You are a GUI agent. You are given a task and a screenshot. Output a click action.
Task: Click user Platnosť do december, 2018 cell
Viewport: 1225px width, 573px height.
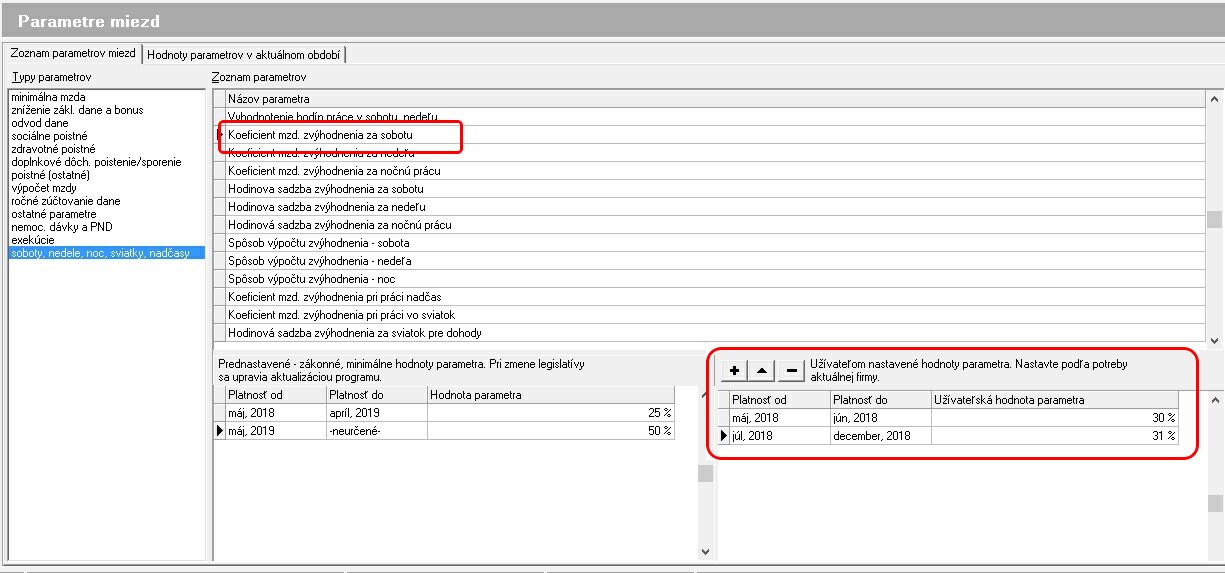tap(880, 436)
